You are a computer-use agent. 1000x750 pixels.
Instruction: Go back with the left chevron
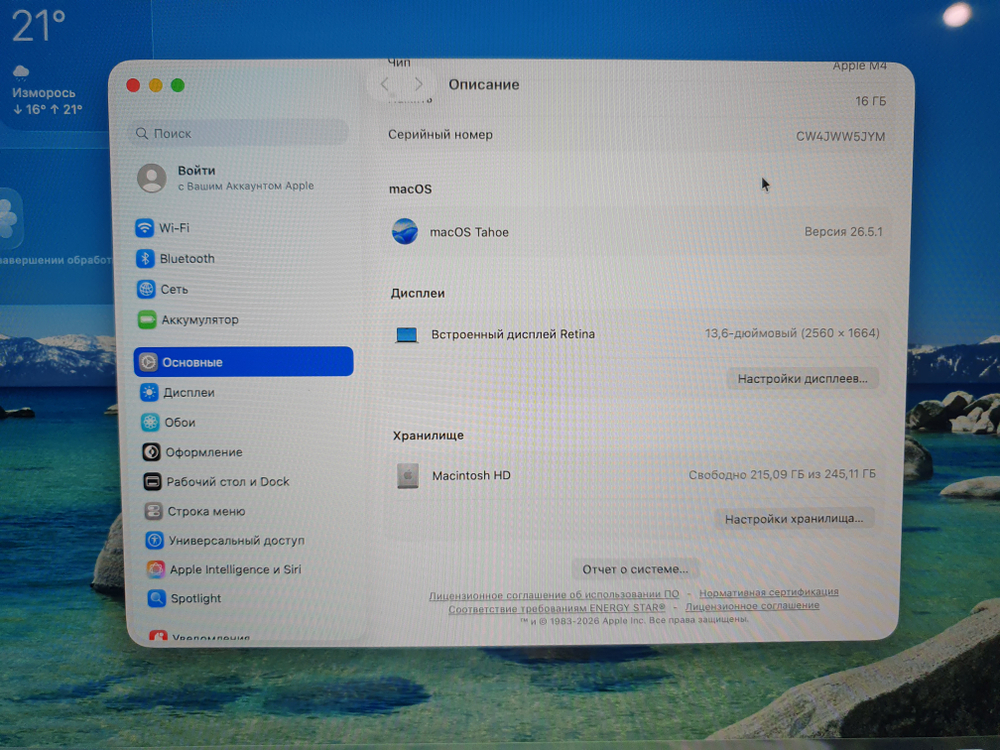click(385, 84)
